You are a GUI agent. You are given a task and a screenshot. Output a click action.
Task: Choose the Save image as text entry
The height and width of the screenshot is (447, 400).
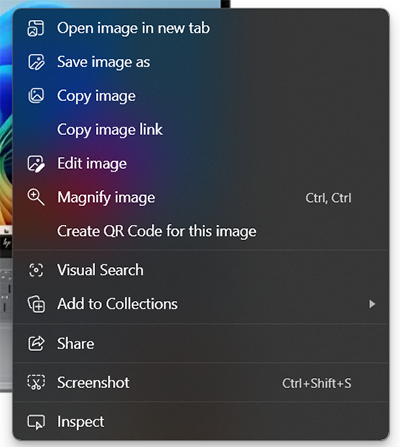[104, 62]
